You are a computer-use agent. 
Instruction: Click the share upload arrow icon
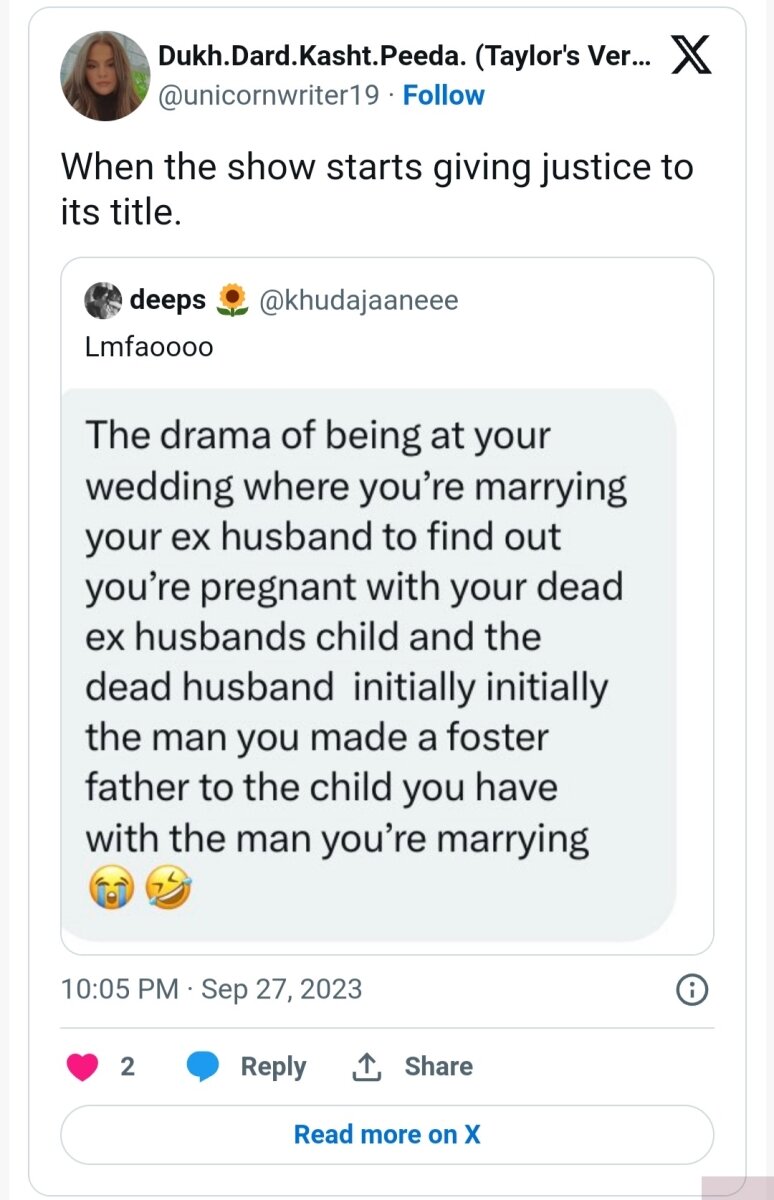coord(367,1067)
